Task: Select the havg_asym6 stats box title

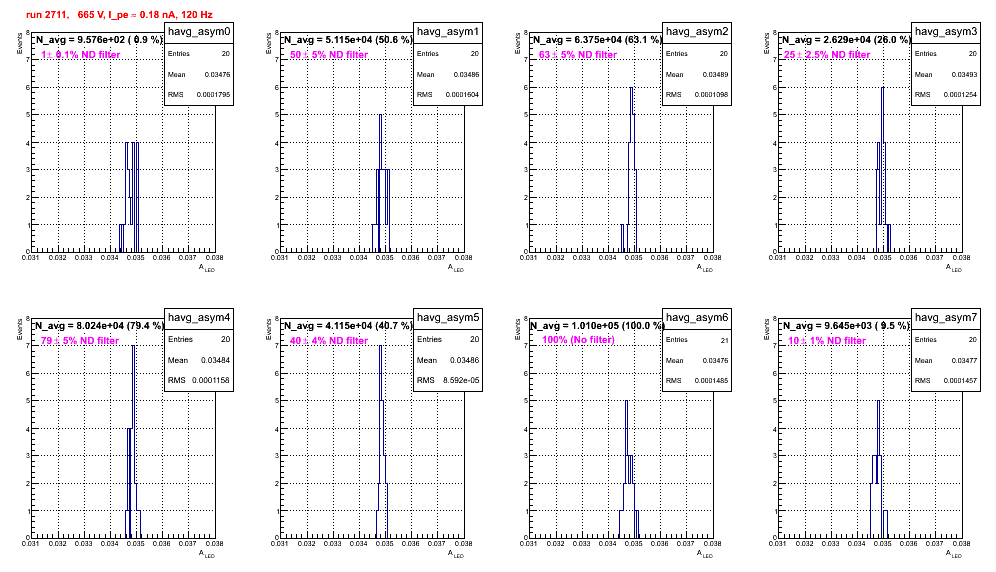Action: [697, 317]
